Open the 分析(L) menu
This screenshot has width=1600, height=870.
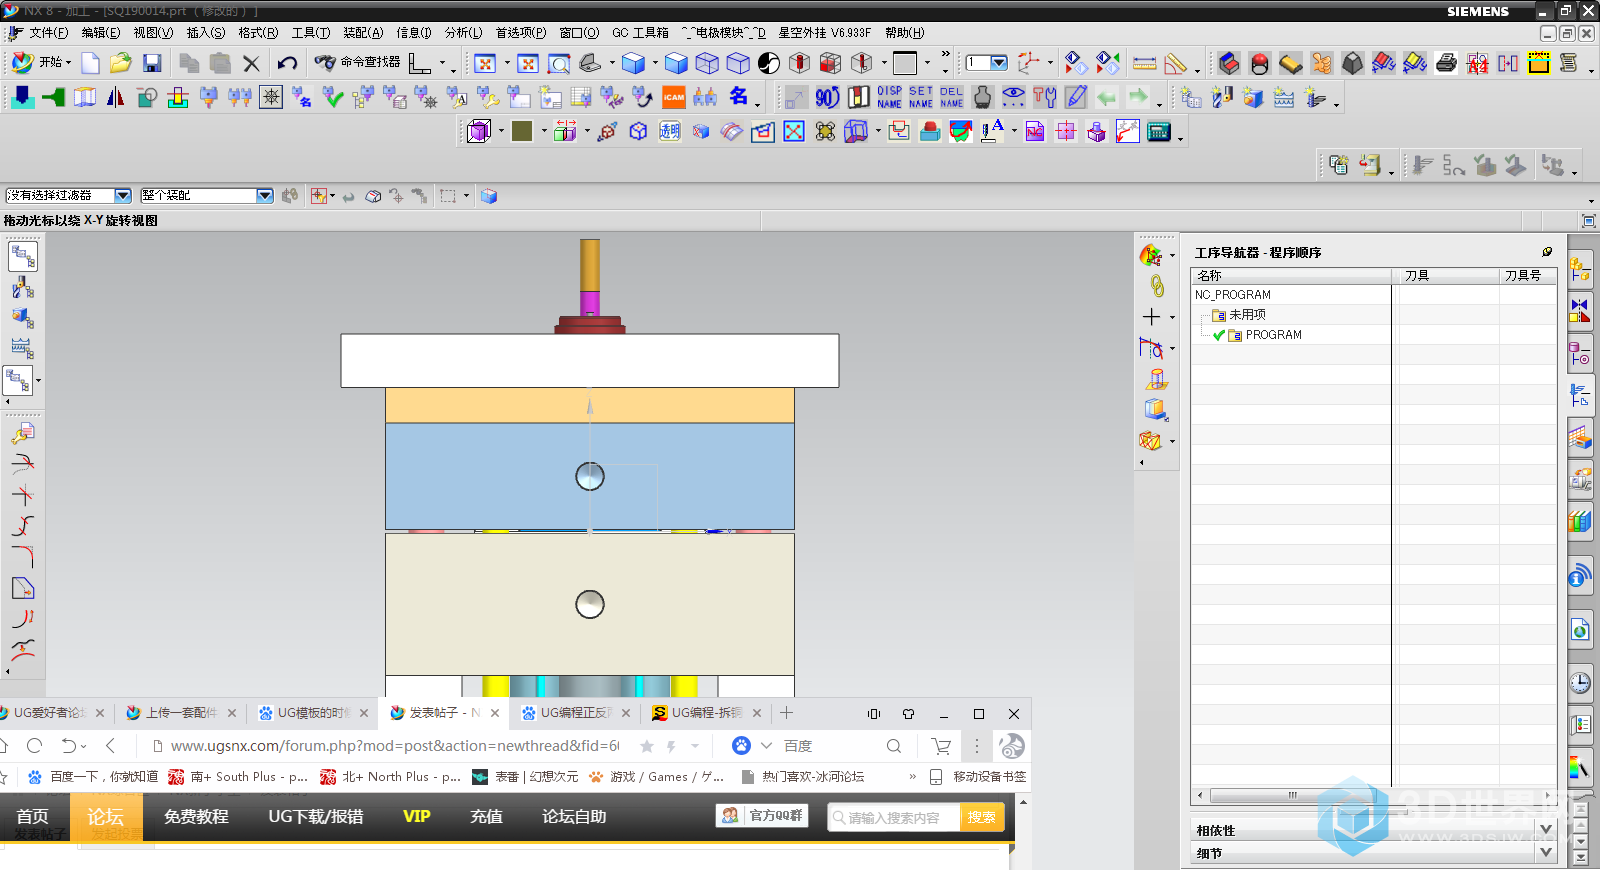tap(463, 33)
